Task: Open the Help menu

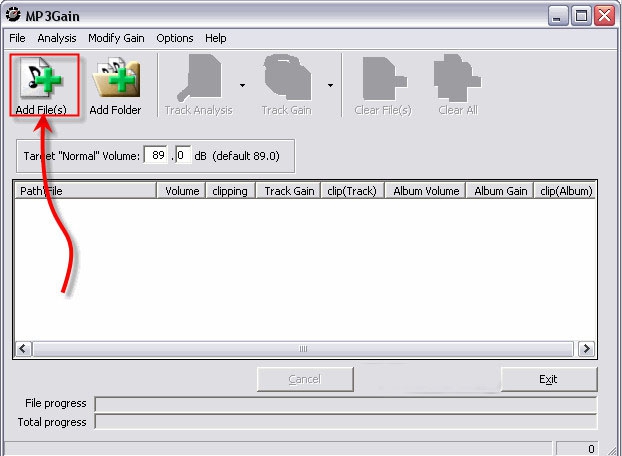Action: [x=216, y=38]
